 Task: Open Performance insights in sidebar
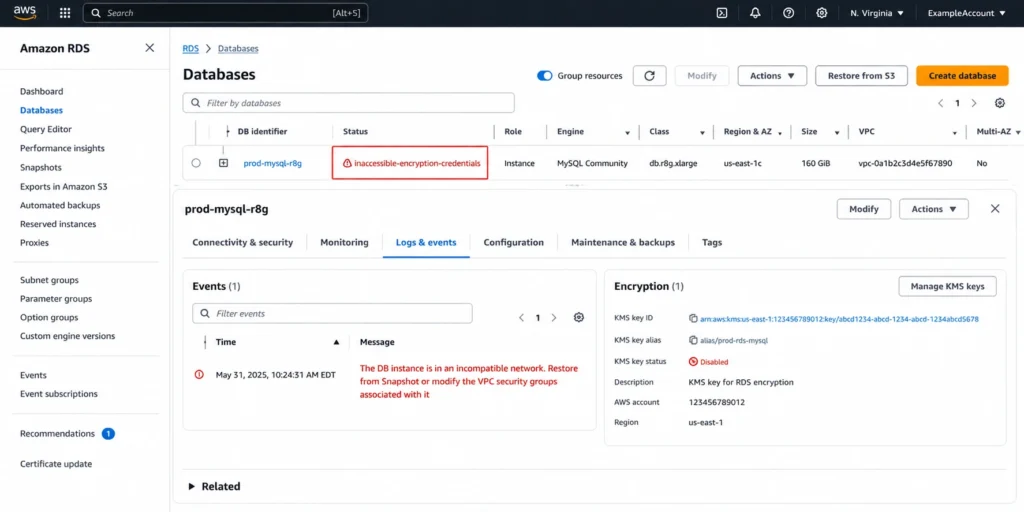[x=62, y=148]
